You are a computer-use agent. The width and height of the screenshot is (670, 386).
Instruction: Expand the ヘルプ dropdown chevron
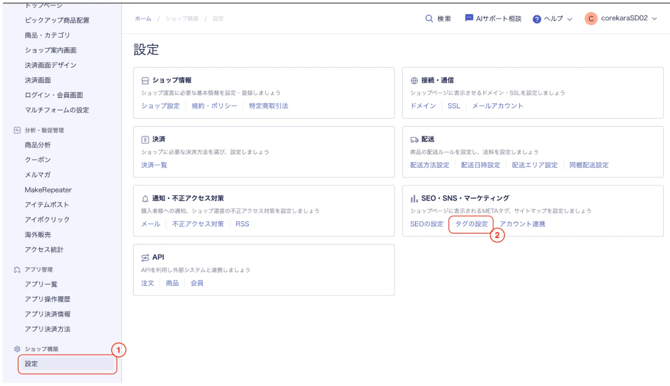coord(569,19)
